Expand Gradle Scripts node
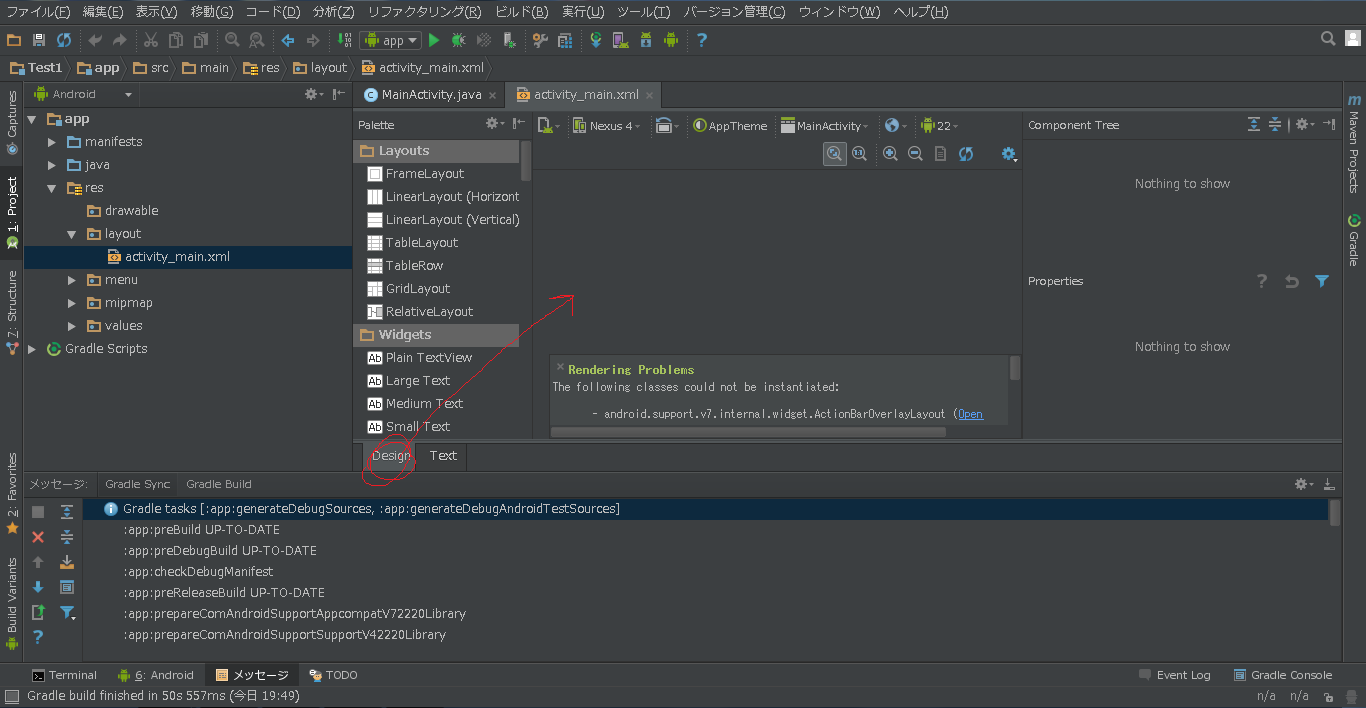The image size is (1366, 708). pos(32,349)
